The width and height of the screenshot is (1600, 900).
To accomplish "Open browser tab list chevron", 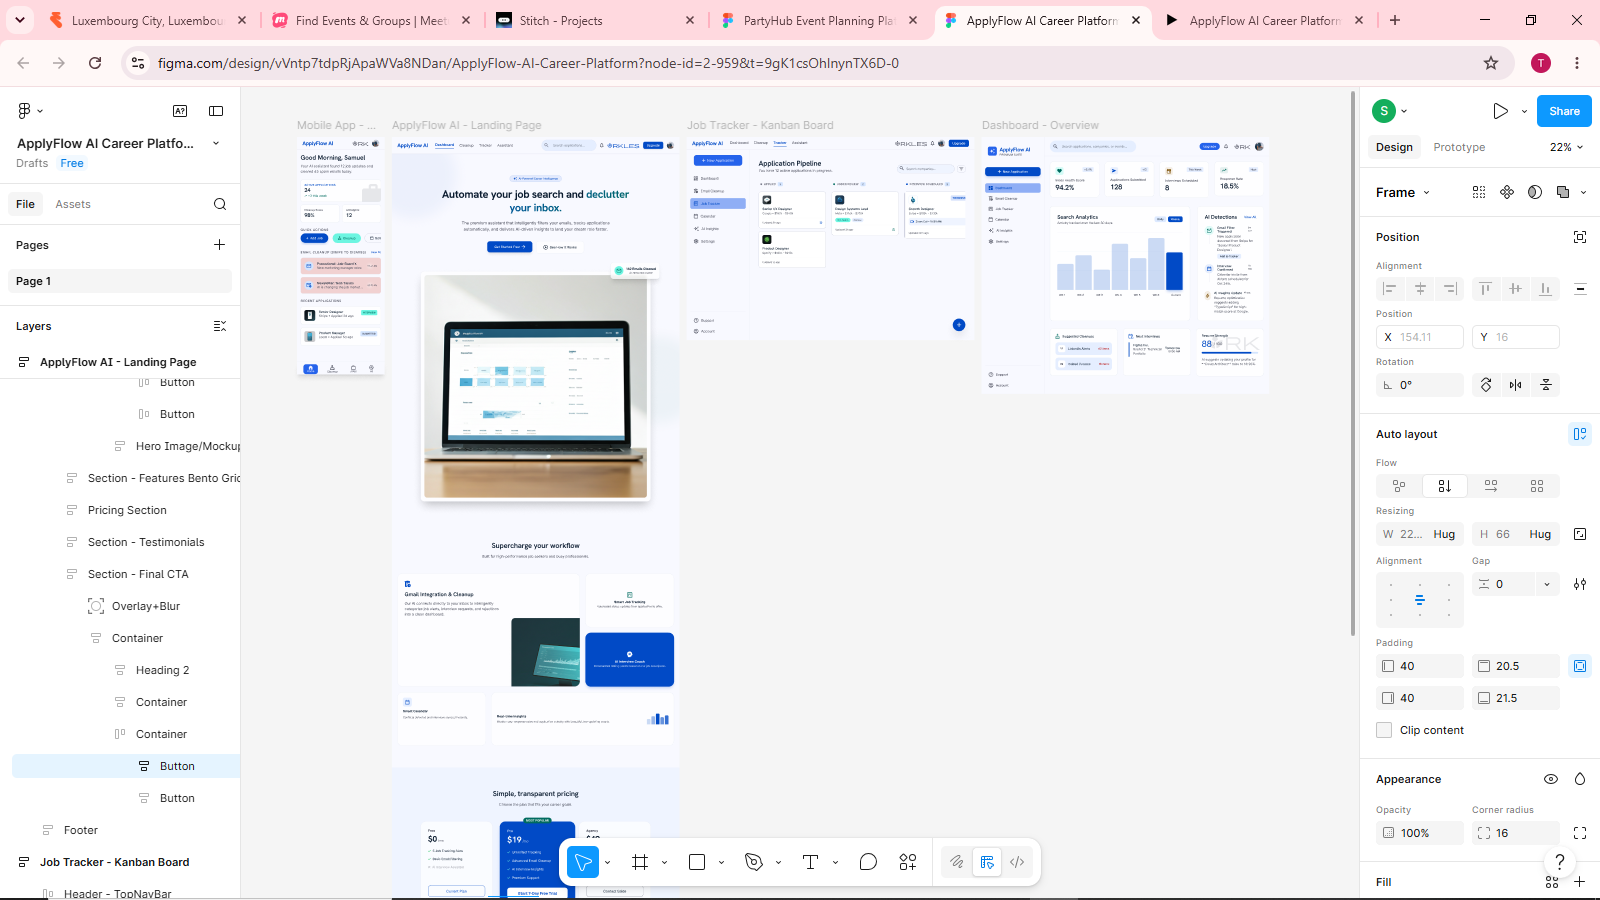I will 20,20.
